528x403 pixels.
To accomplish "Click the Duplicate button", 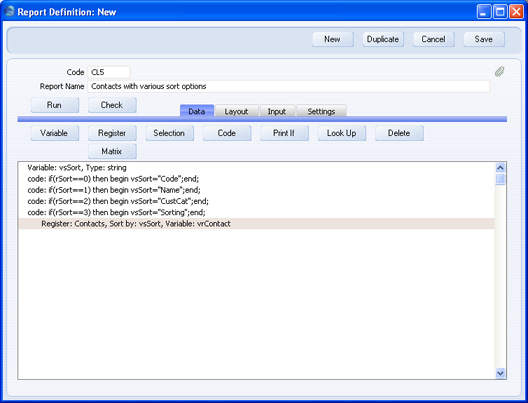I will tap(383, 39).
